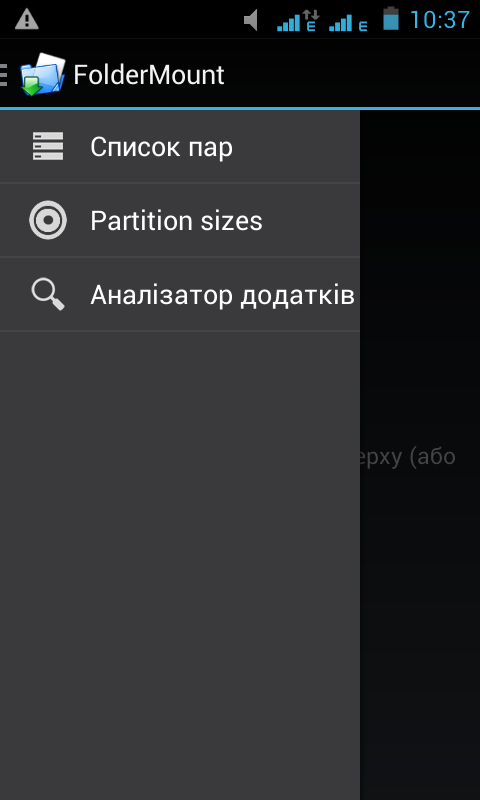Tap the warning triangle notification icon
Image resolution: width=480 pixels, height=800 pixels.
click(x=27, y=19)
